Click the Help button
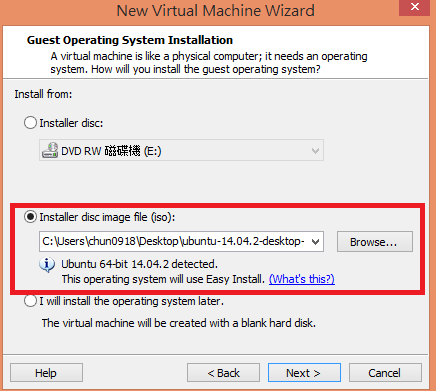 point(46,373)
